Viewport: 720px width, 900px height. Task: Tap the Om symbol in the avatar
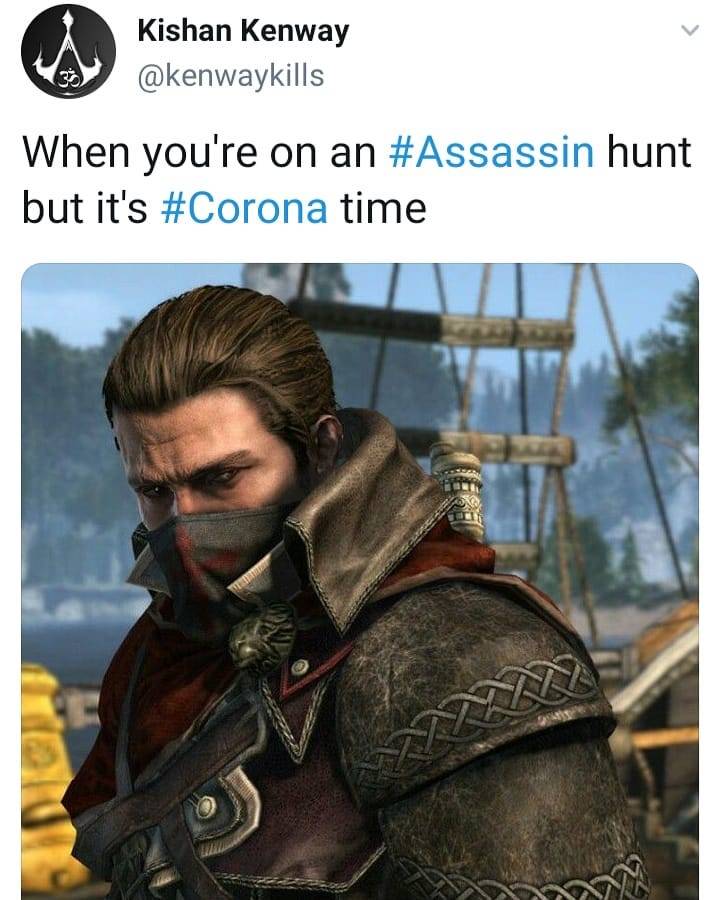(x=68, y=76)
